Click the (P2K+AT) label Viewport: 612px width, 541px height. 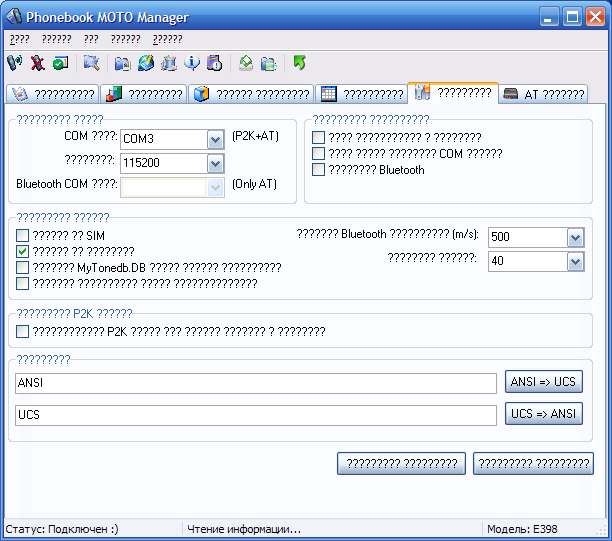[x=256, y=136]
